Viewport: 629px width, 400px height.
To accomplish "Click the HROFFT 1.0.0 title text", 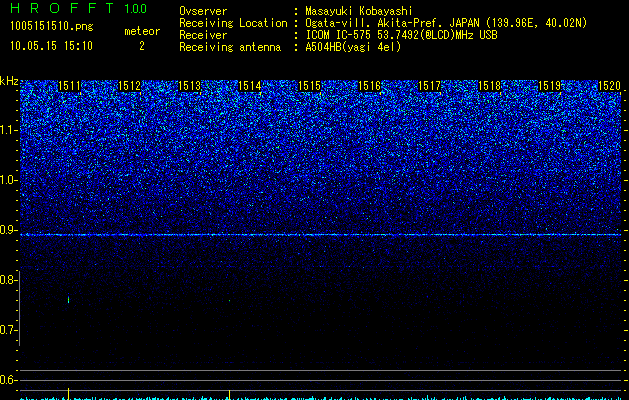I will pyautogui.click(x=79, y=8).
